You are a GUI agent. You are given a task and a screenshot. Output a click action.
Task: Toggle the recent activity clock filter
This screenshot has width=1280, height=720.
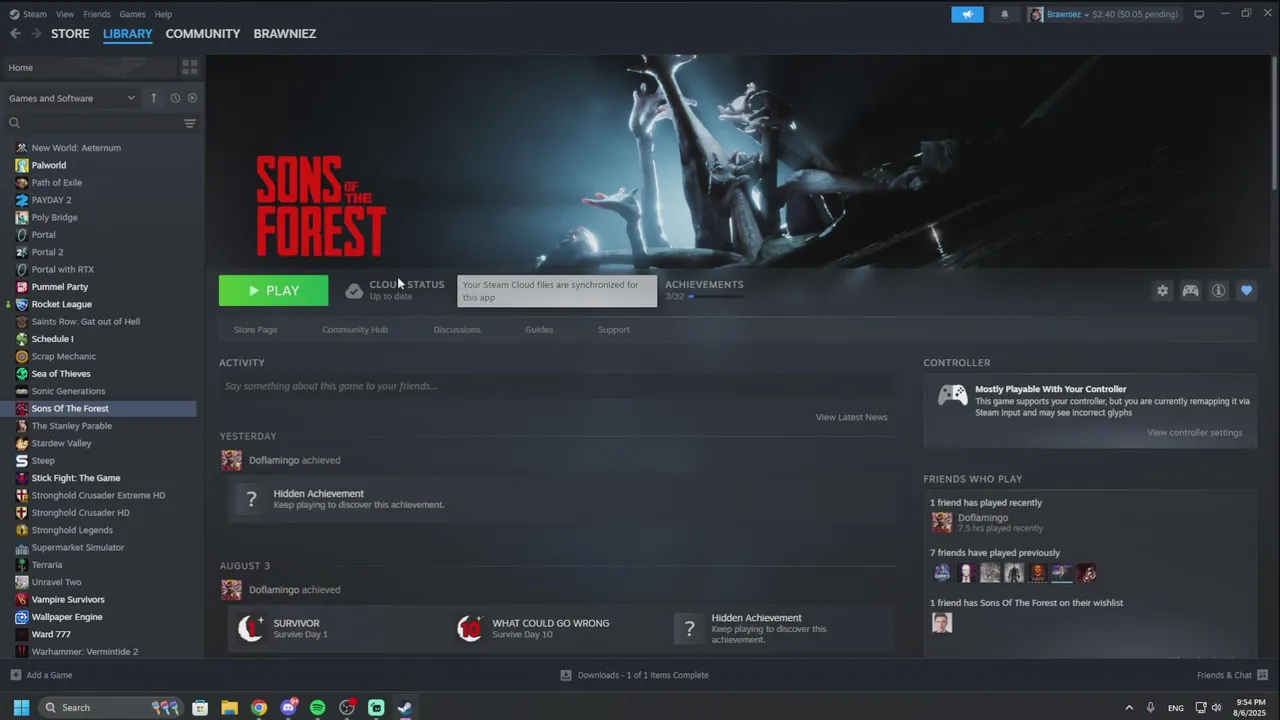click(175, 98)
